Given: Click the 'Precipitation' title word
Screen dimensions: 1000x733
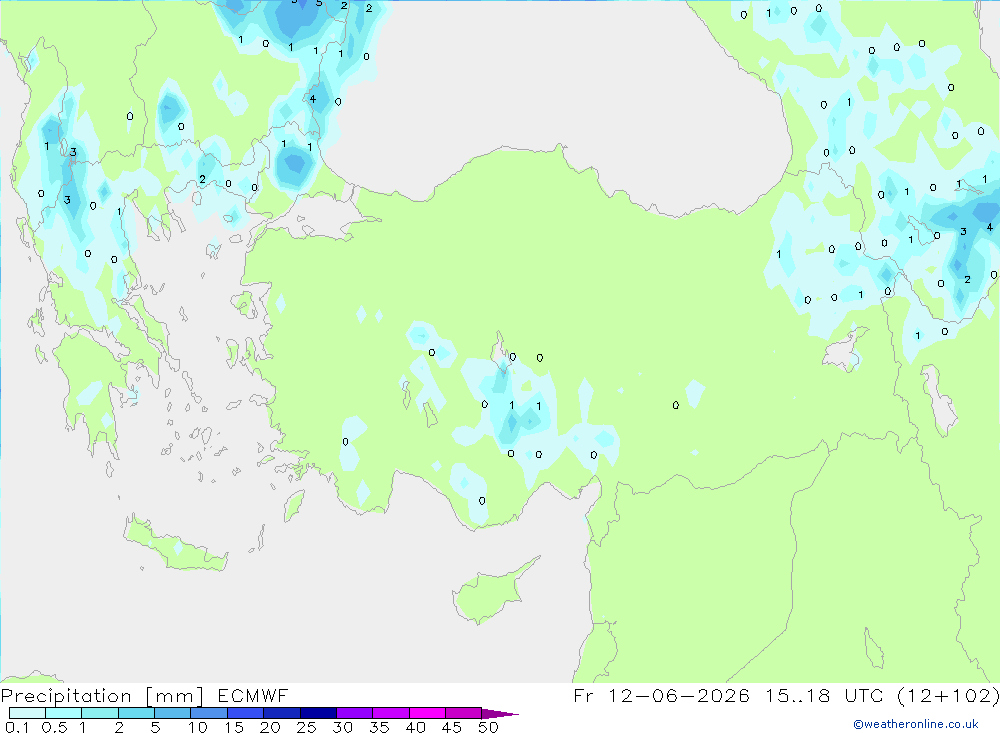Looking at the screenshot, I should point(66,696).
